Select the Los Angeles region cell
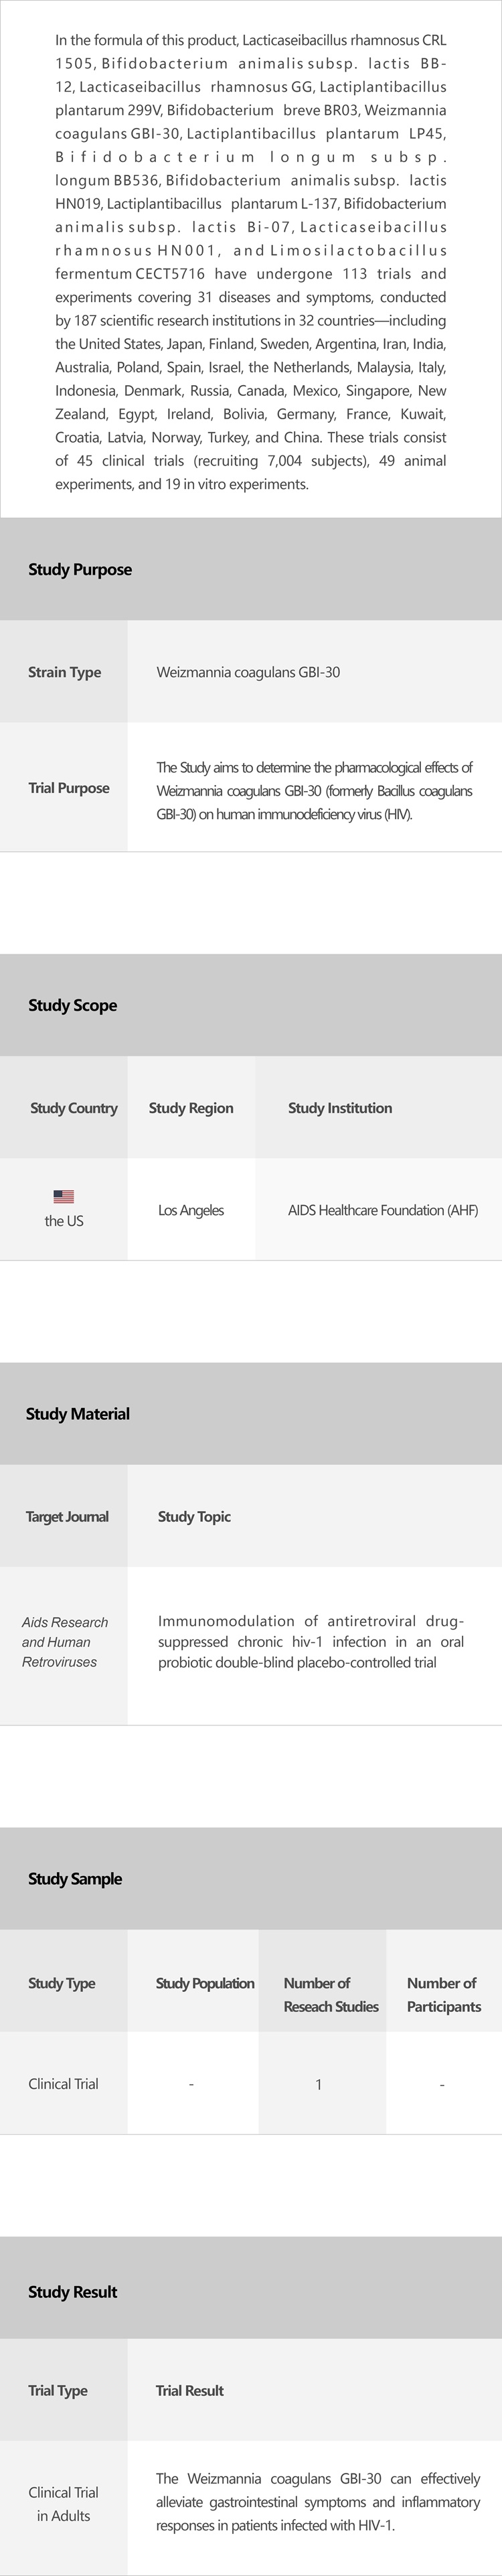 click(191, 1210)
